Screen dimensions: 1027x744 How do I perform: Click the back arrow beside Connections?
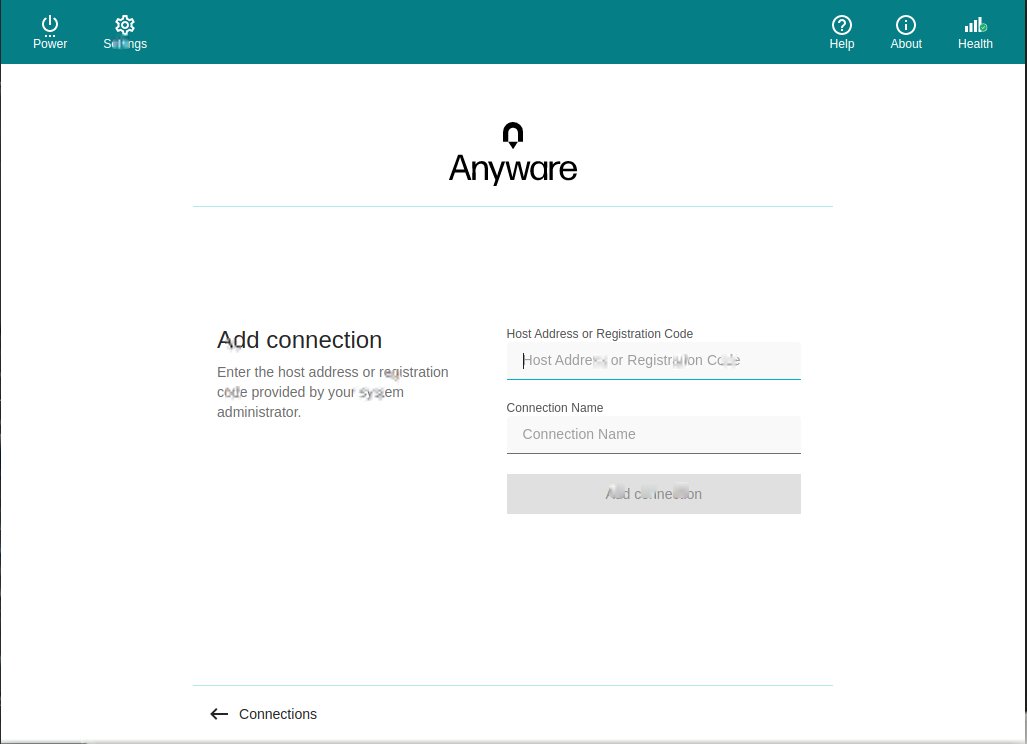tap(219, 714)
